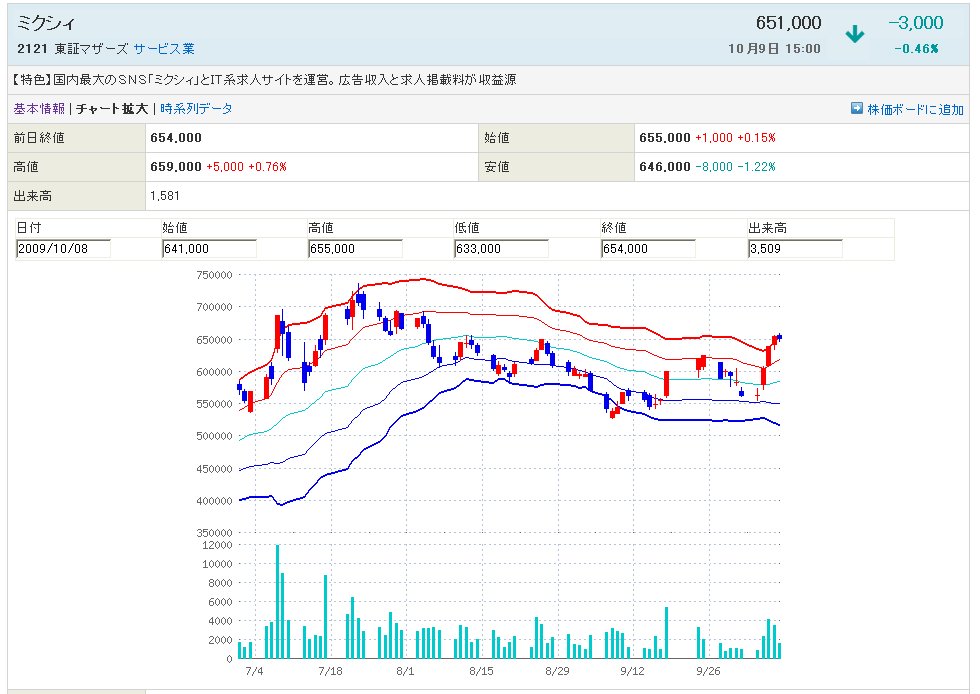The width and height of the screenshot is (980, 694).
Task: Click the -0.46% change percentage
Action: pyautogui.click(x=916, y=48)
